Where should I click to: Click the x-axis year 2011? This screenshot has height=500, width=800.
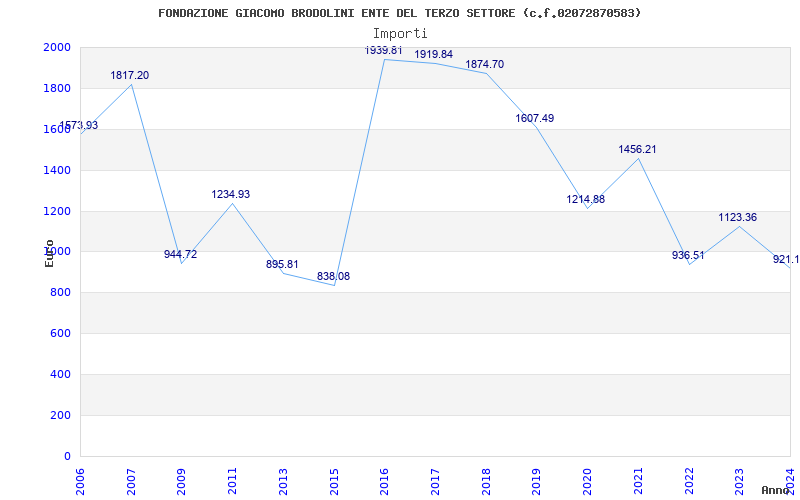point(232,482)
